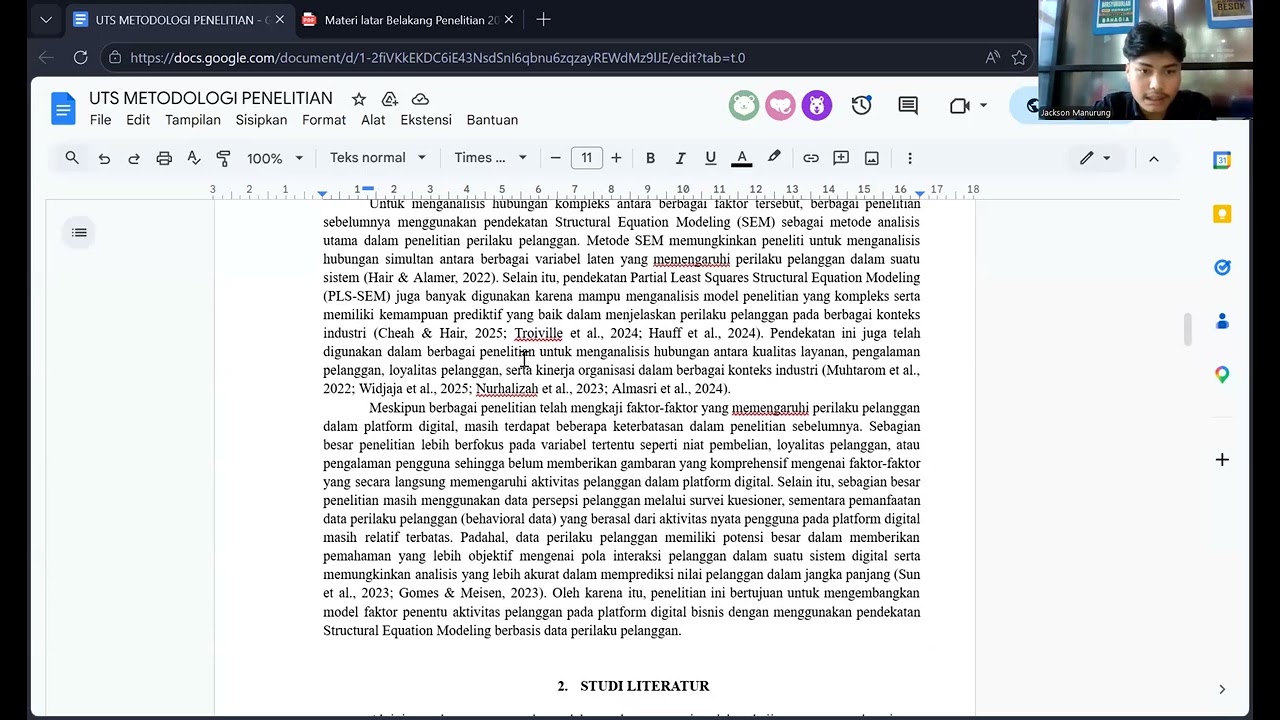Open the editing mode pencil dropdown
The image size is (1280, 720).
point(1095,158)
